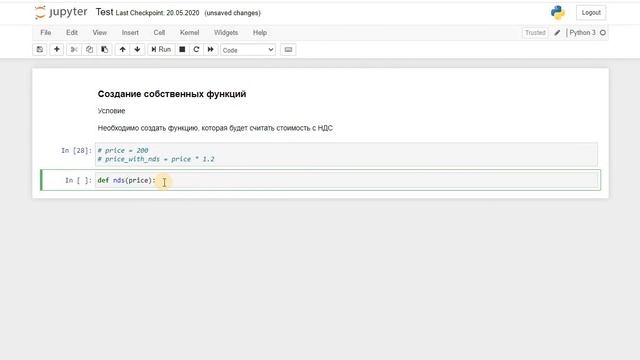
Task: Click the kernel idle circle indicator
Action: click(603, 33)
